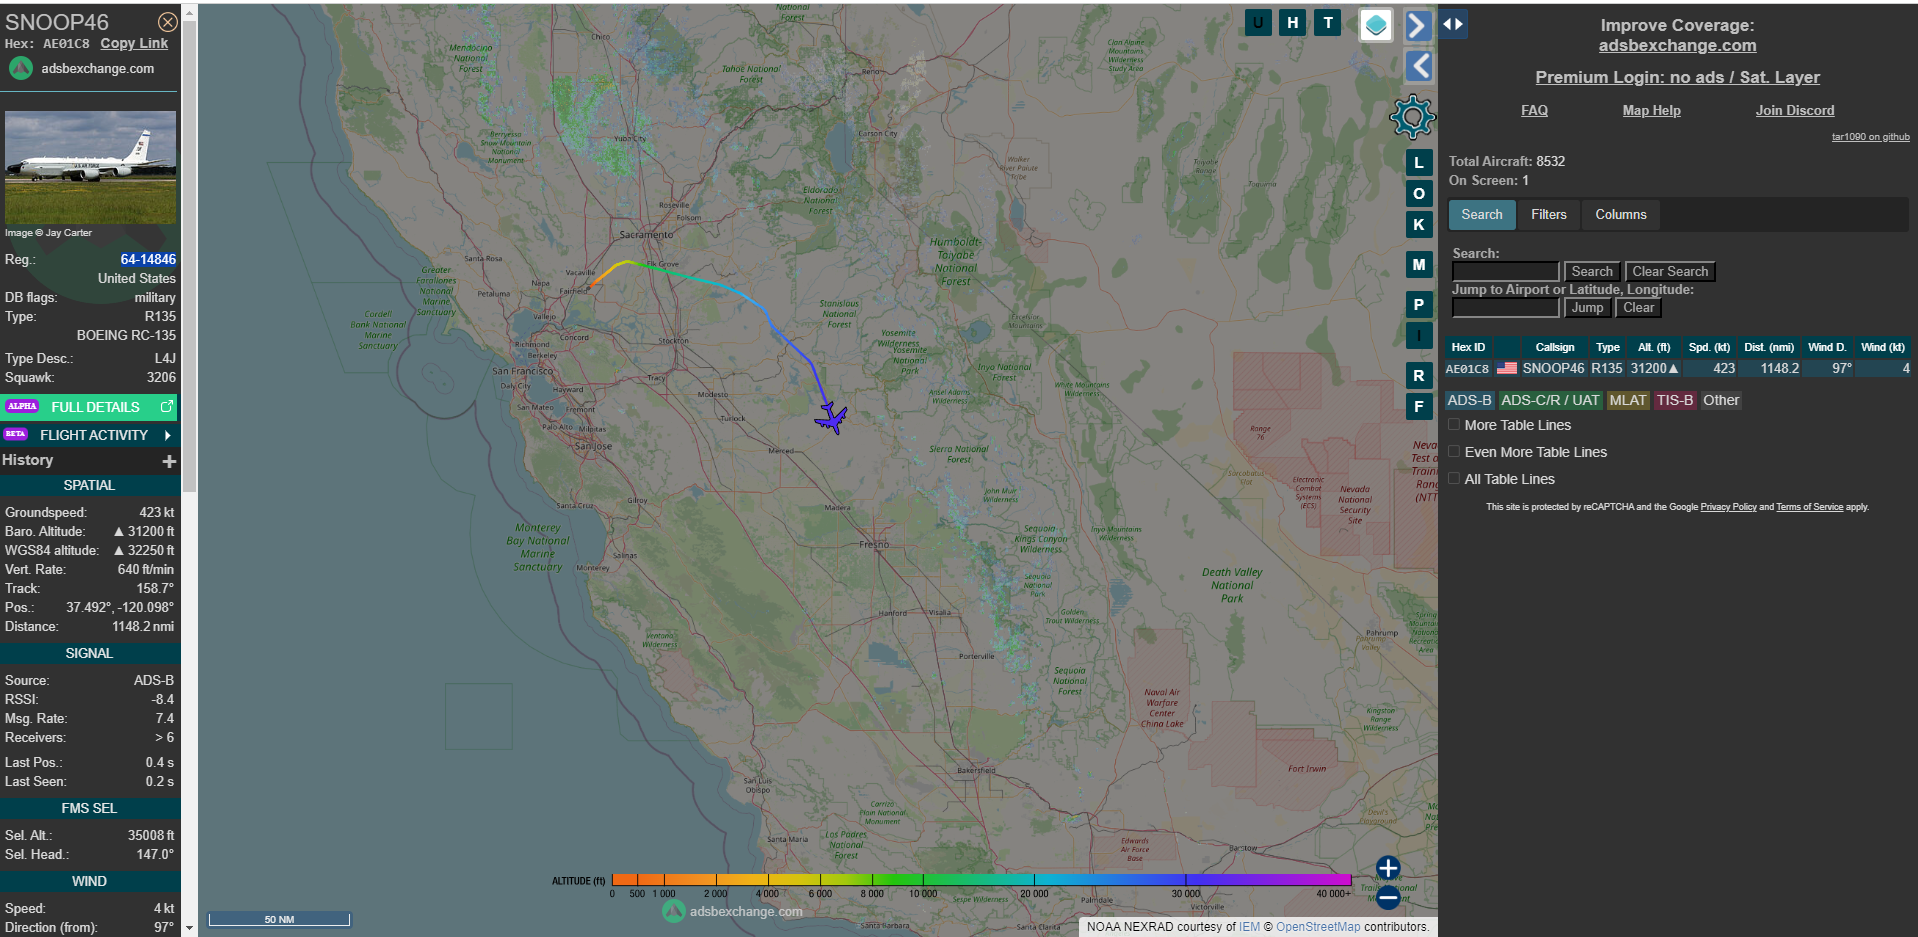Image resolution: width=1918 pixels, height=937 pixels.
Task: Zoom out the map with minus button
Action: pos(1388,898)
